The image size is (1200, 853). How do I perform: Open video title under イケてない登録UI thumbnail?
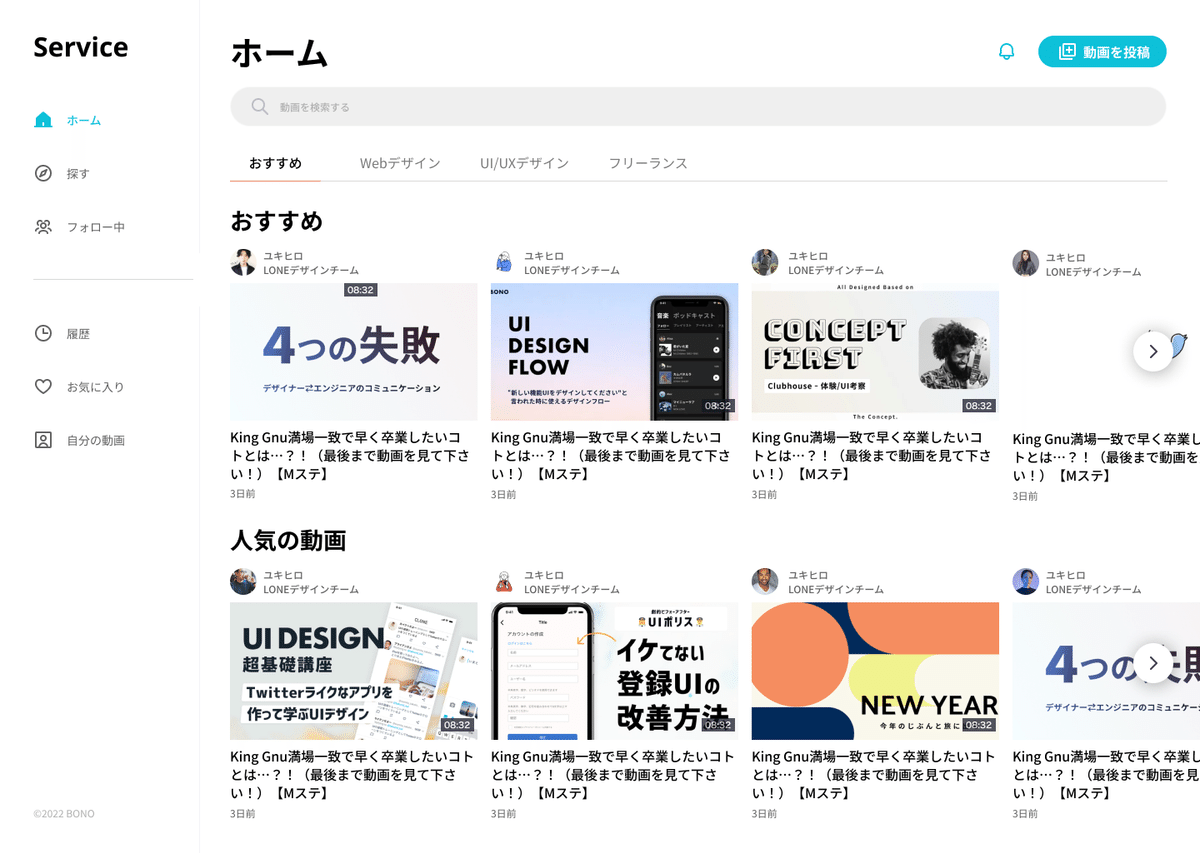pyautogui.click(x=613, y=775)
